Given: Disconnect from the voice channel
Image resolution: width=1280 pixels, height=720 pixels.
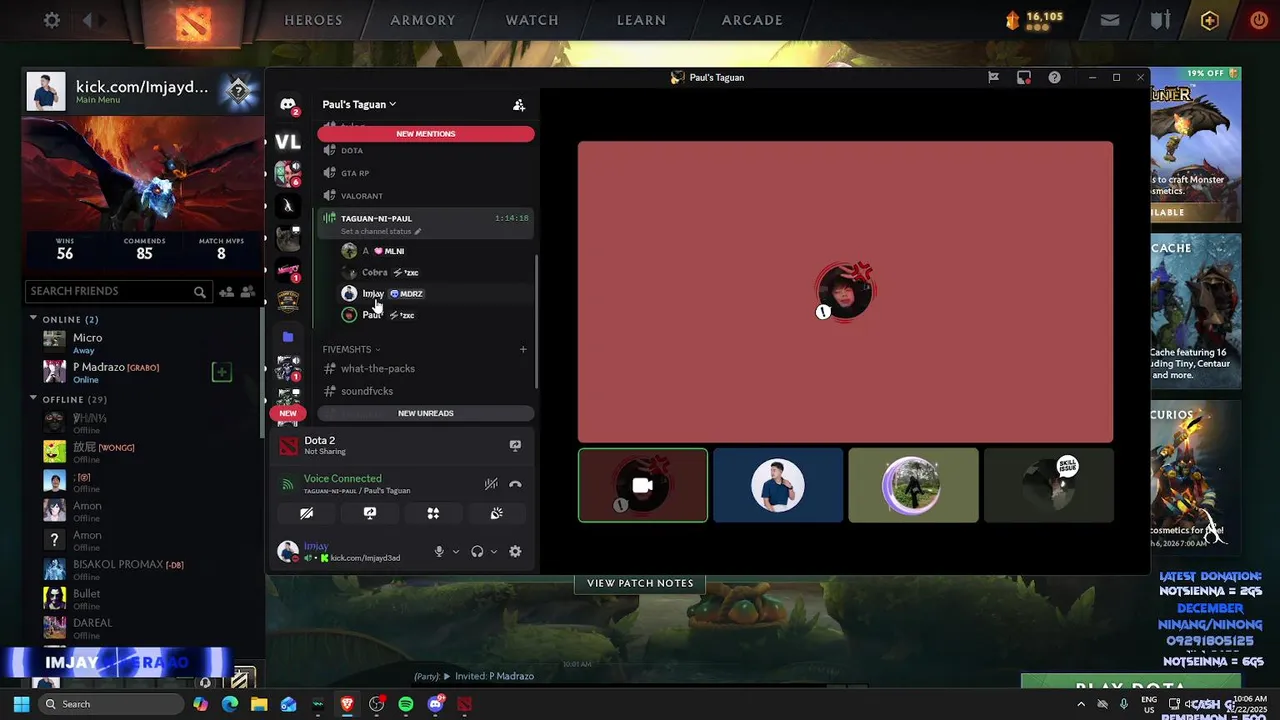Looking at the screenshot, I should pos(515,484).
